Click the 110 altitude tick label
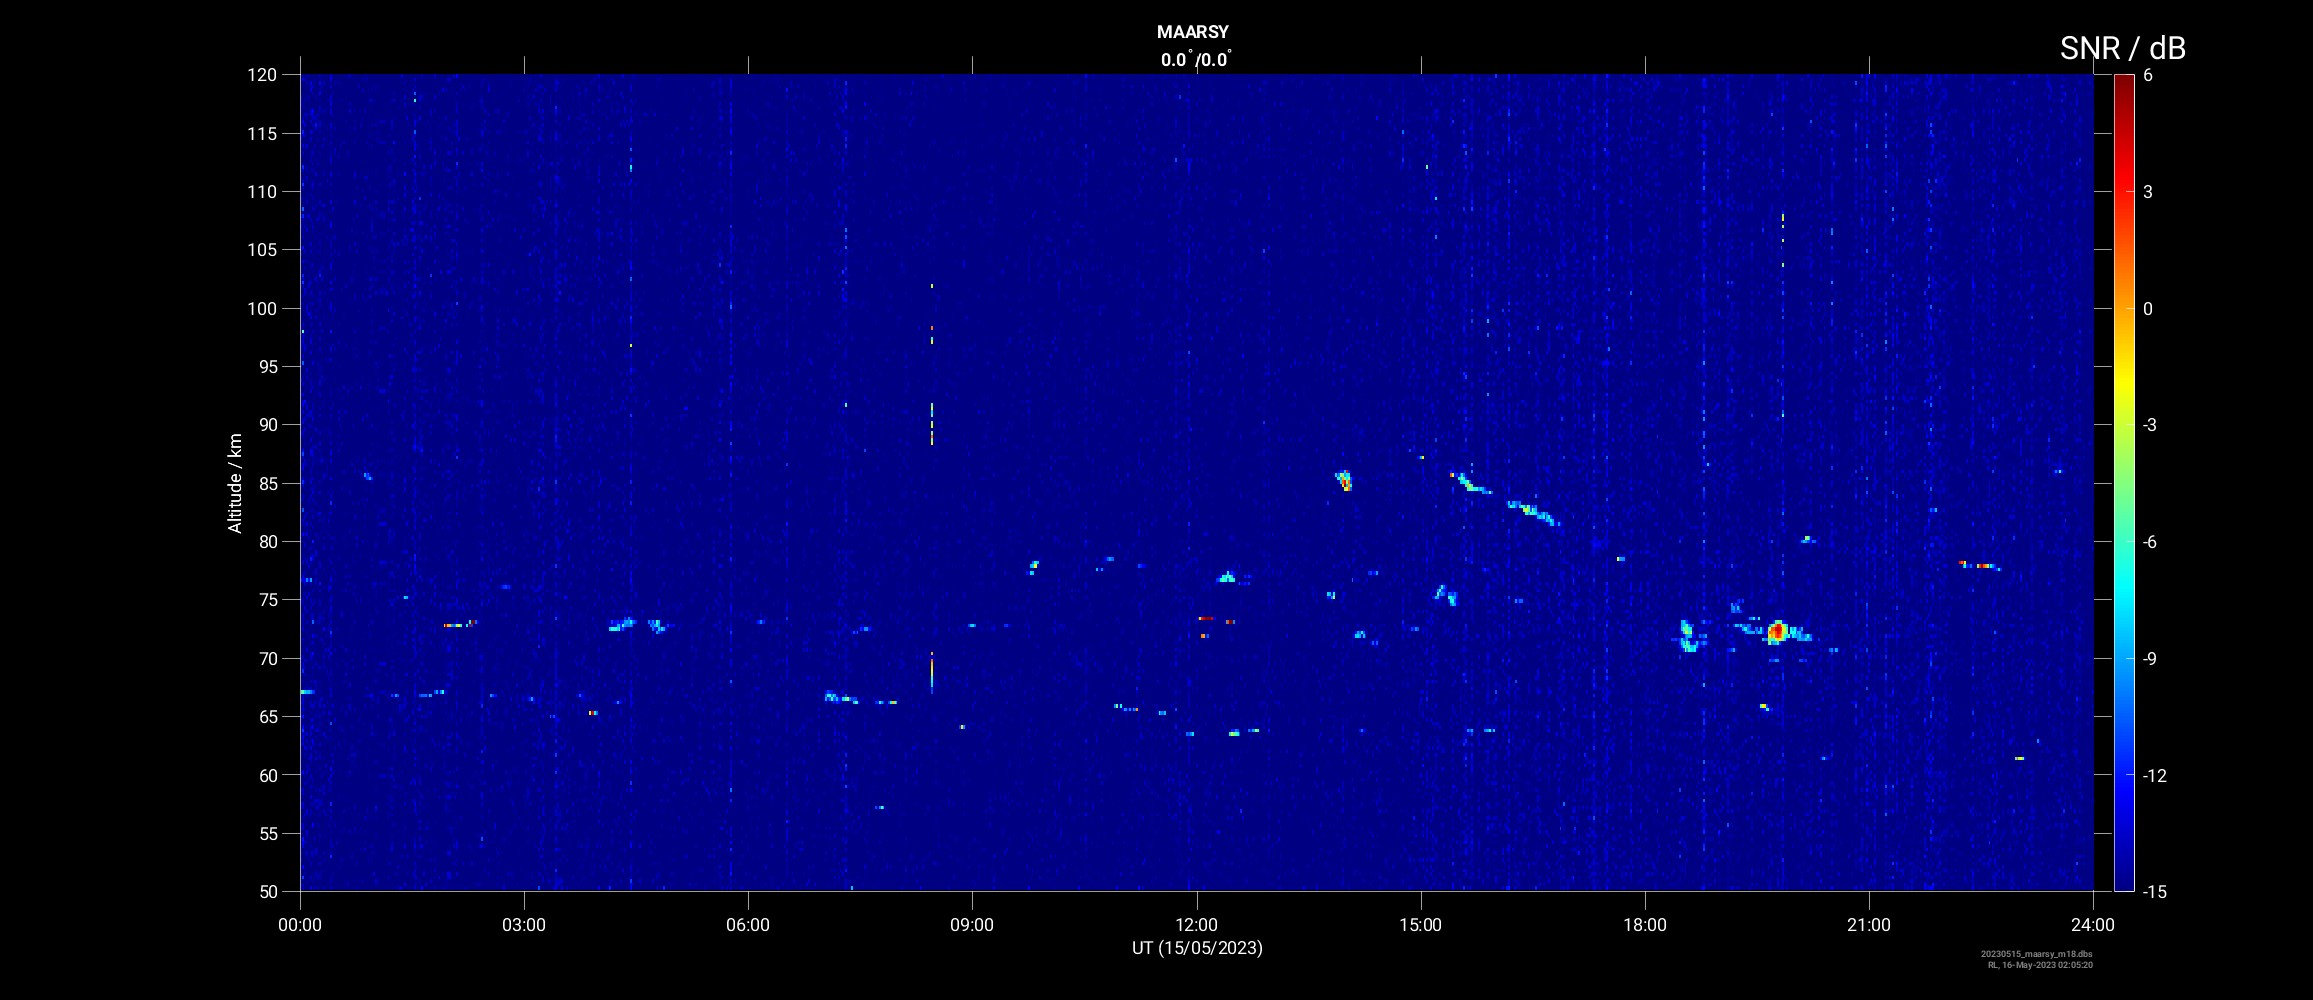The height and width of the screenshot is (1000, 2313). coord(262,191)
